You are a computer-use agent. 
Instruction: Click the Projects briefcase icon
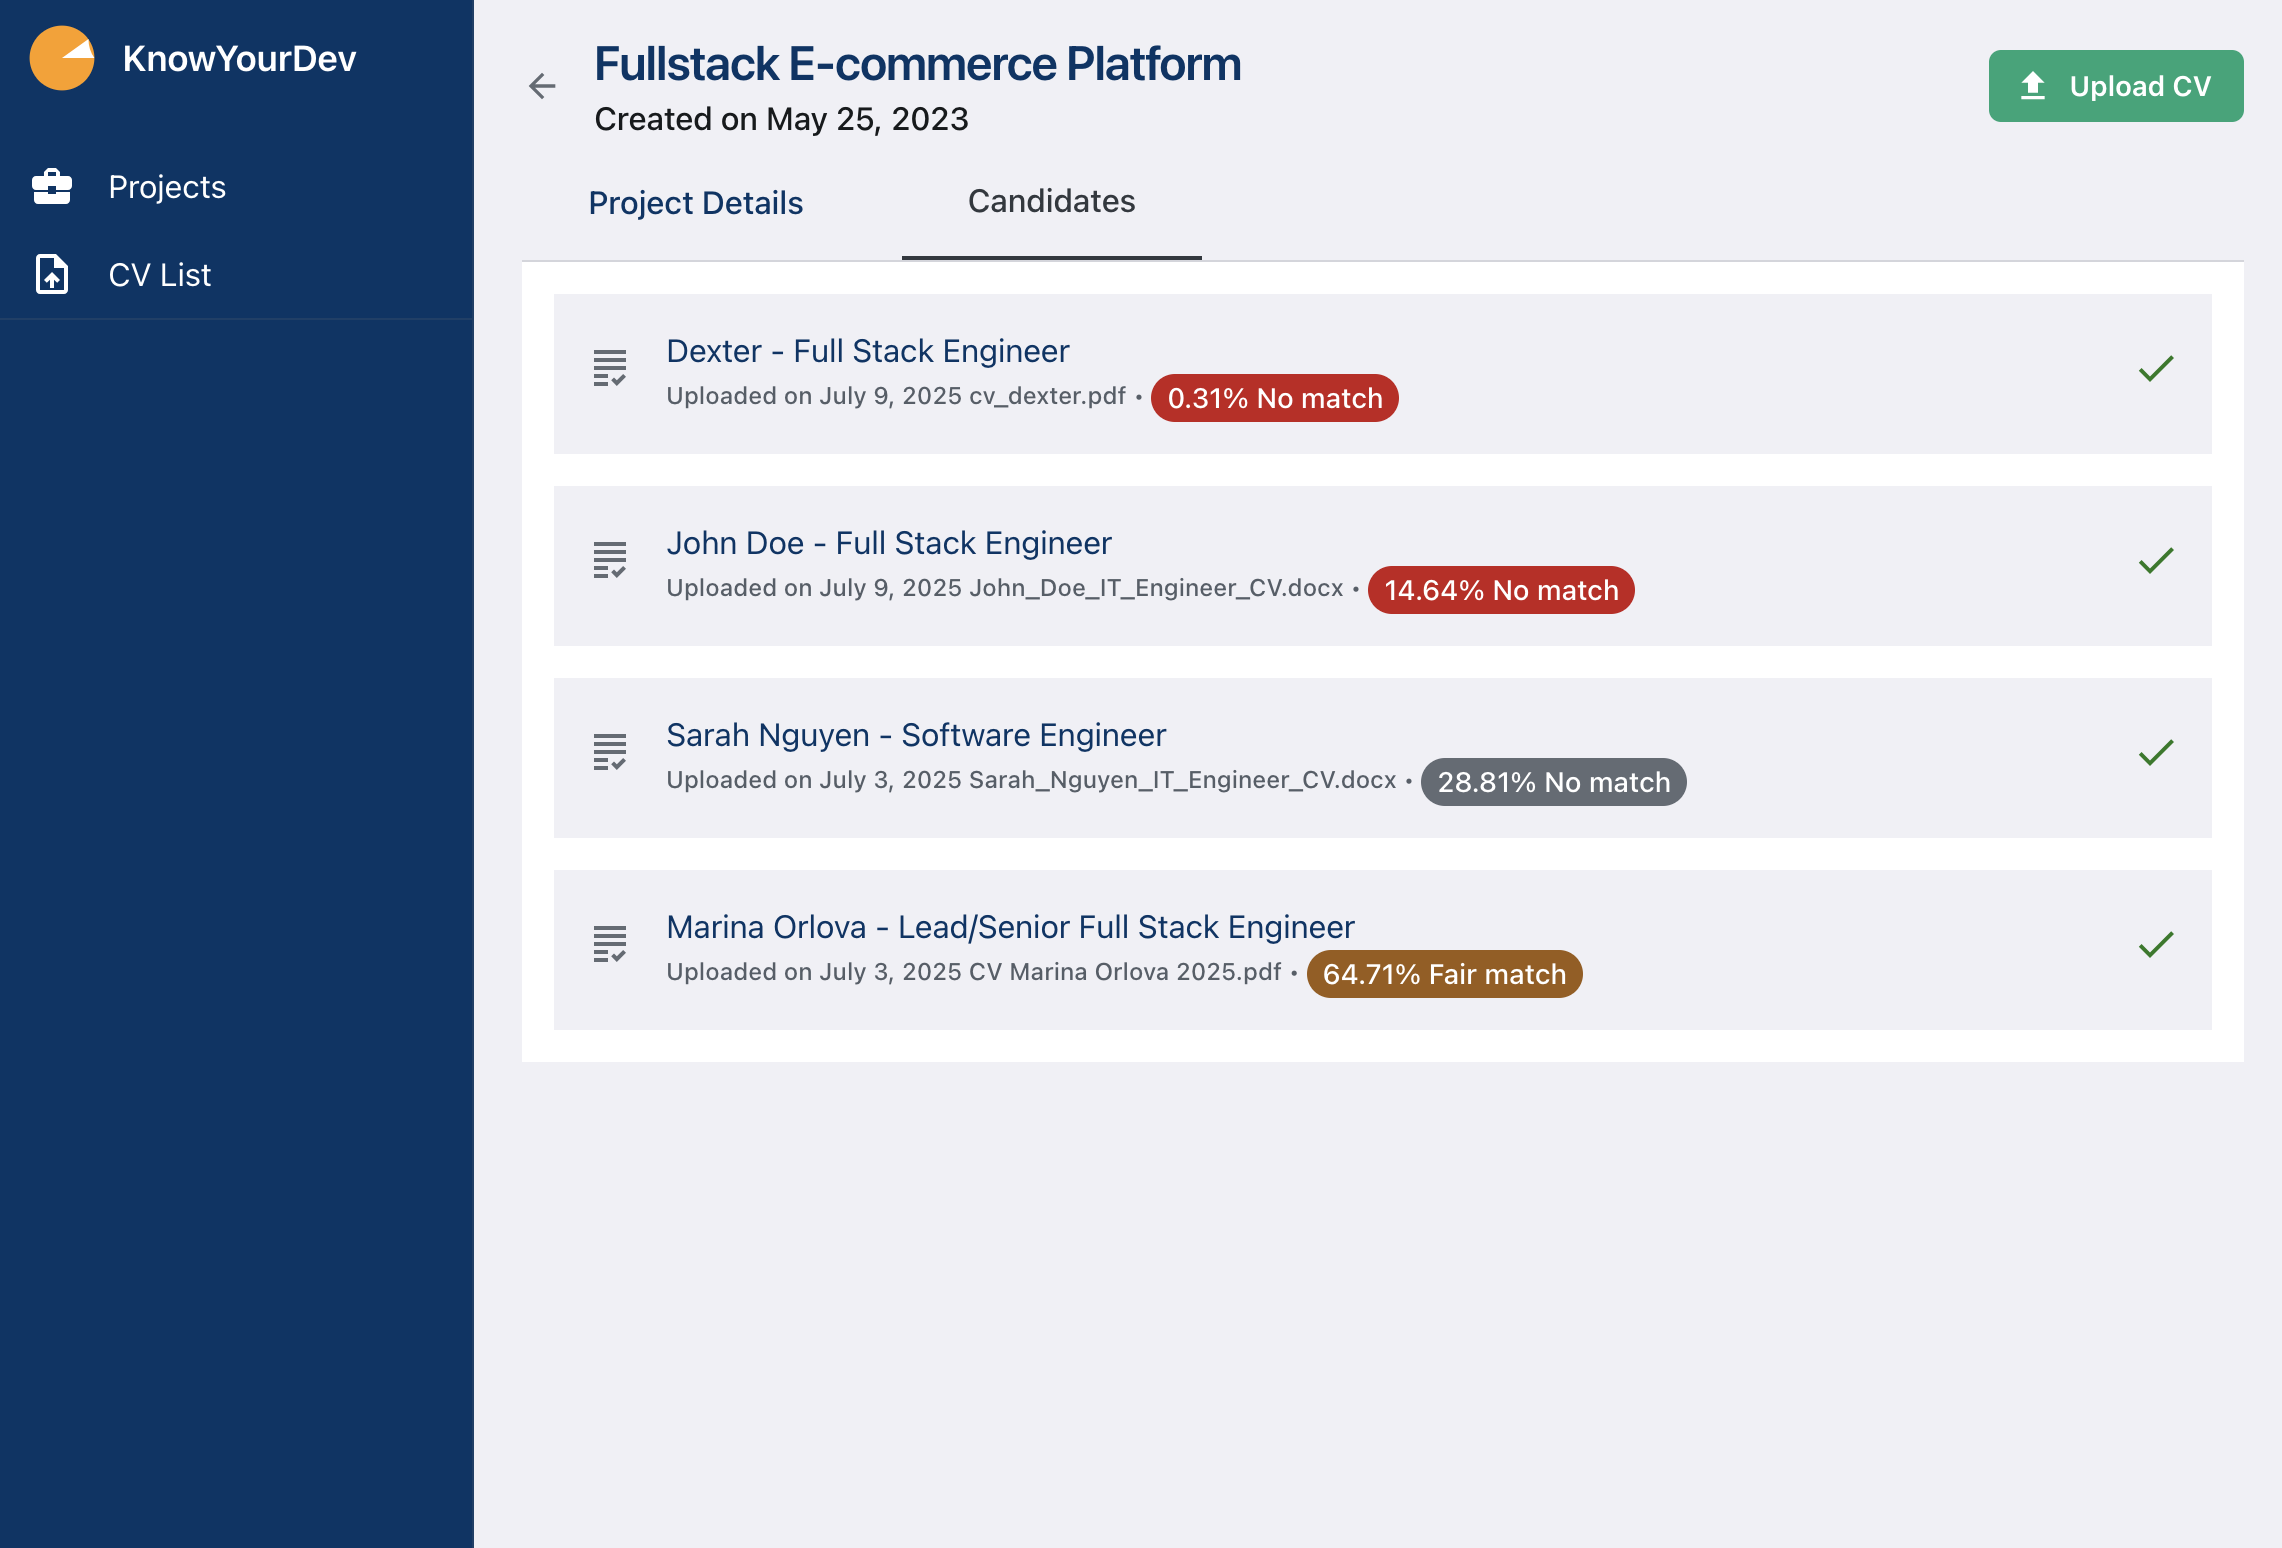point(52,187)
